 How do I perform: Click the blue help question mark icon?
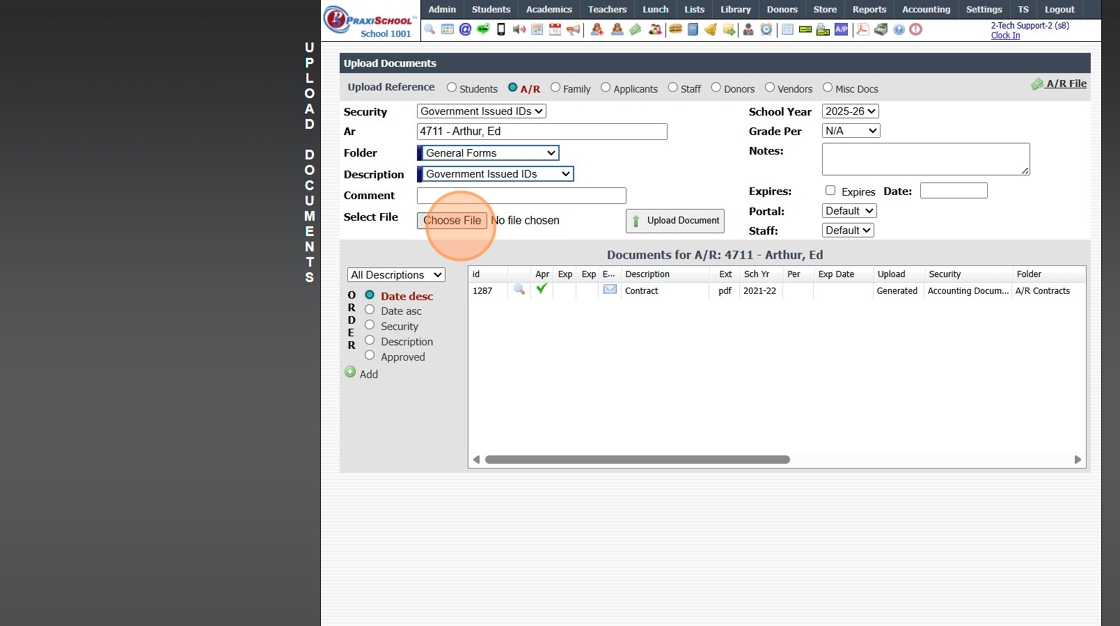click(899, 30)
